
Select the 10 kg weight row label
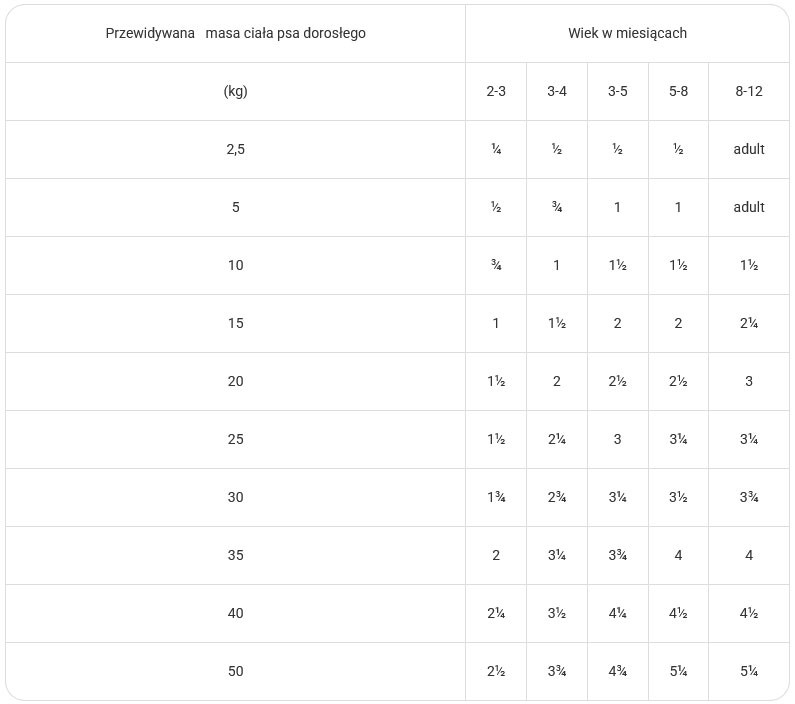click(235, 265)
